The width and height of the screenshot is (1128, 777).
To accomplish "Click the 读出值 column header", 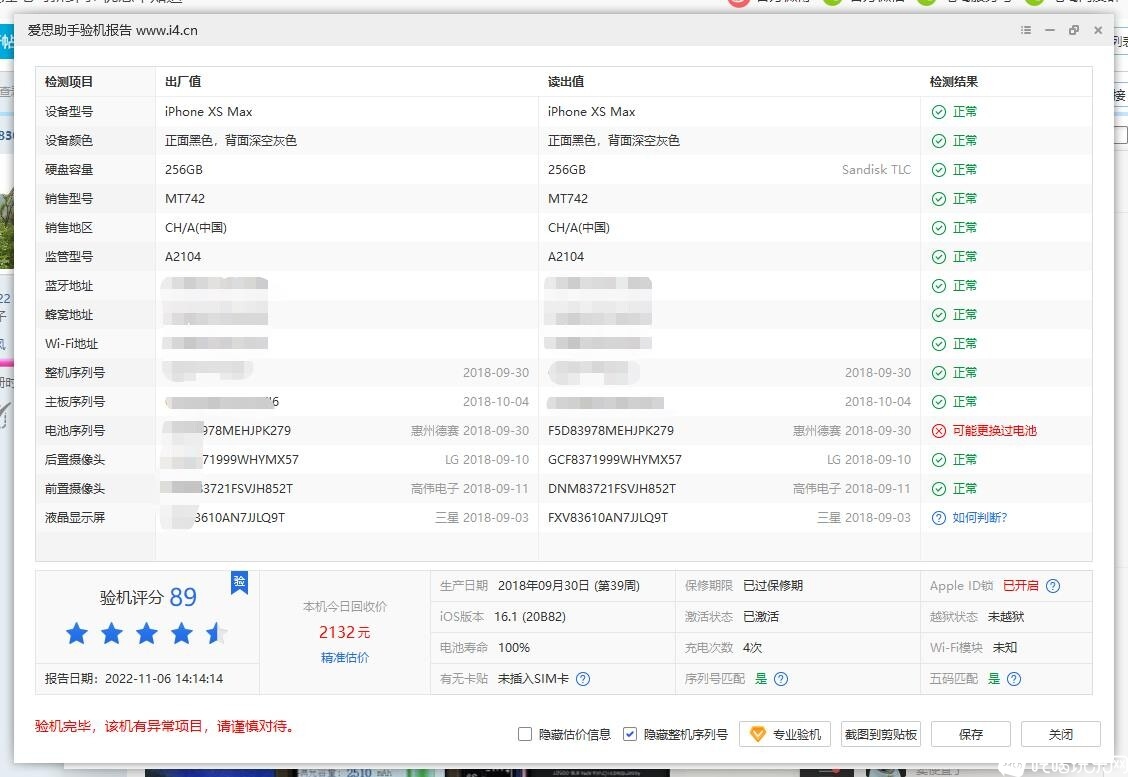I will [x=566, y=82].
